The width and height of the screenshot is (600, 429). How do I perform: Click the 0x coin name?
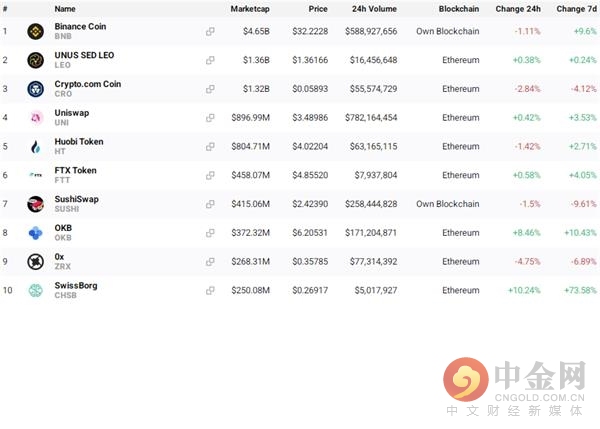pos(59,257)
